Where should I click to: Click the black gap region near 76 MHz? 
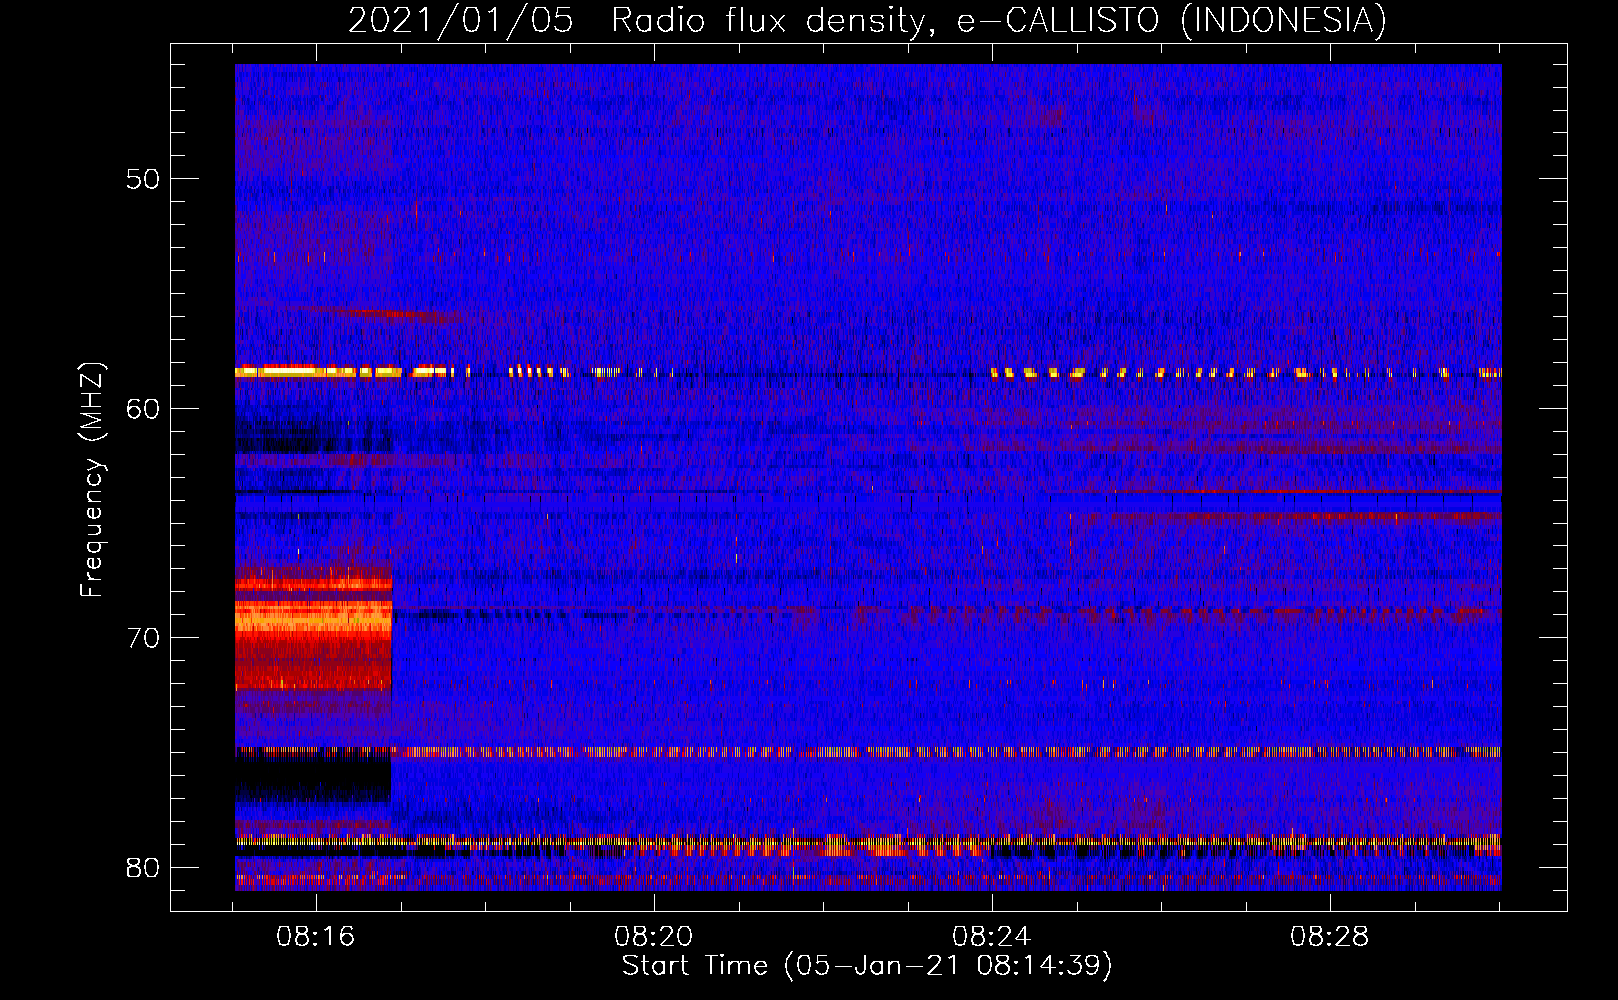(313, 778)
